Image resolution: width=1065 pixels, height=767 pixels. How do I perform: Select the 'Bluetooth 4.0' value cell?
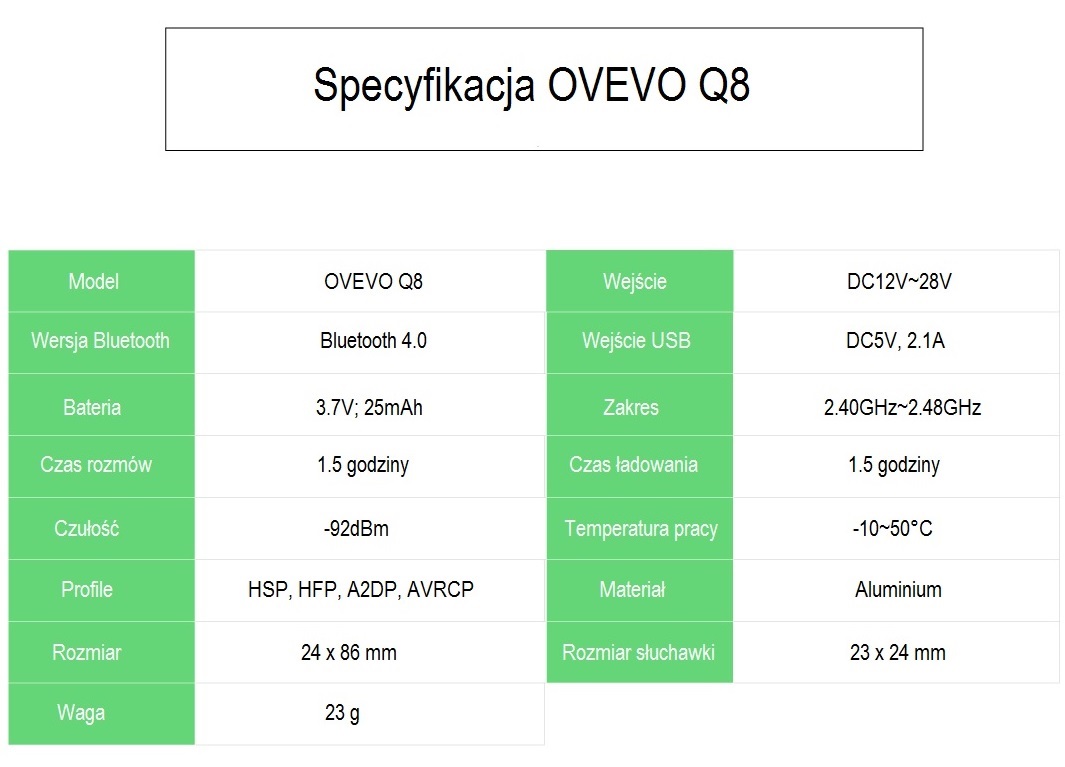372,341
